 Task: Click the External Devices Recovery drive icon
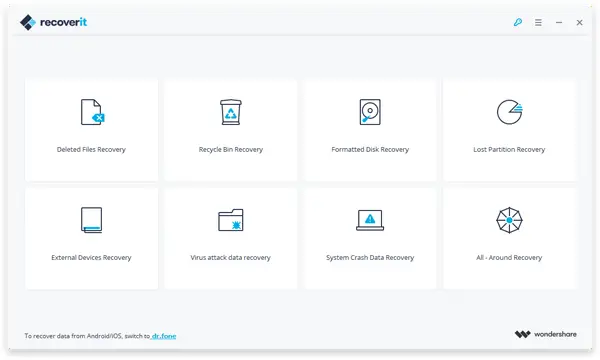coord(91,220)
